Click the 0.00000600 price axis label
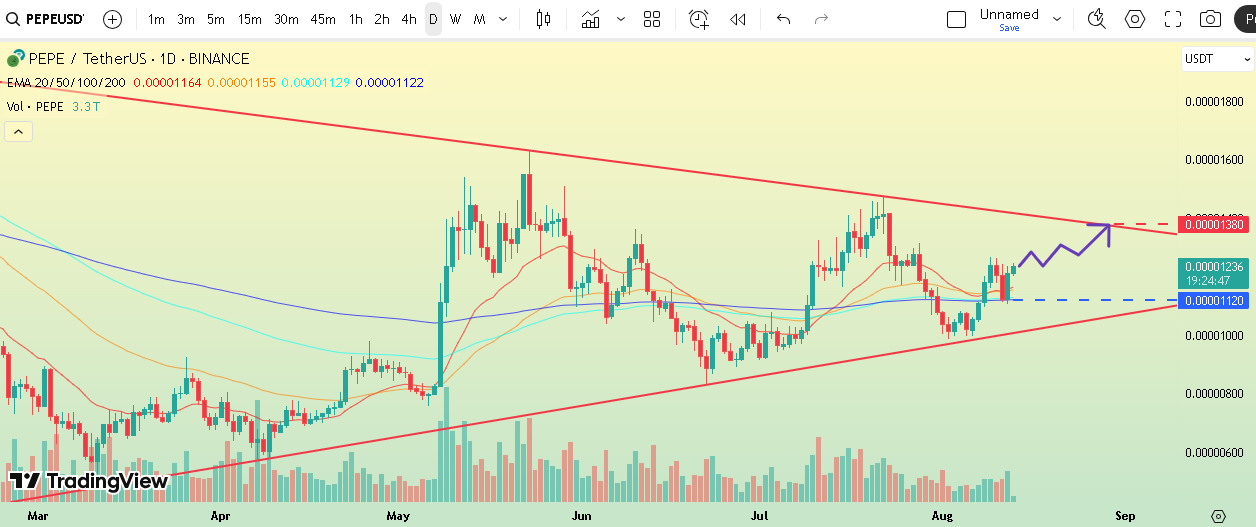The width and height of the screenshot is (1256, 527). [1214, 453]
